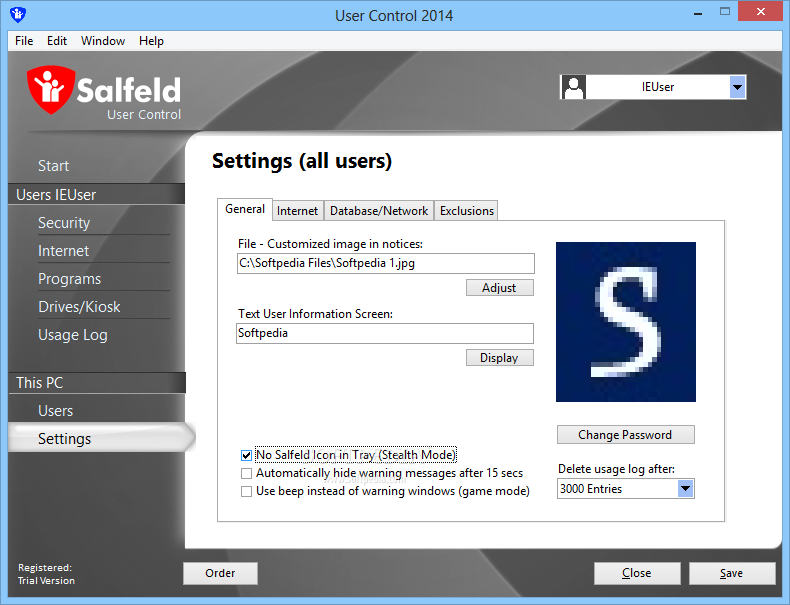
Task: Open Usage Log in the sidebar
Action: point(73,335)
